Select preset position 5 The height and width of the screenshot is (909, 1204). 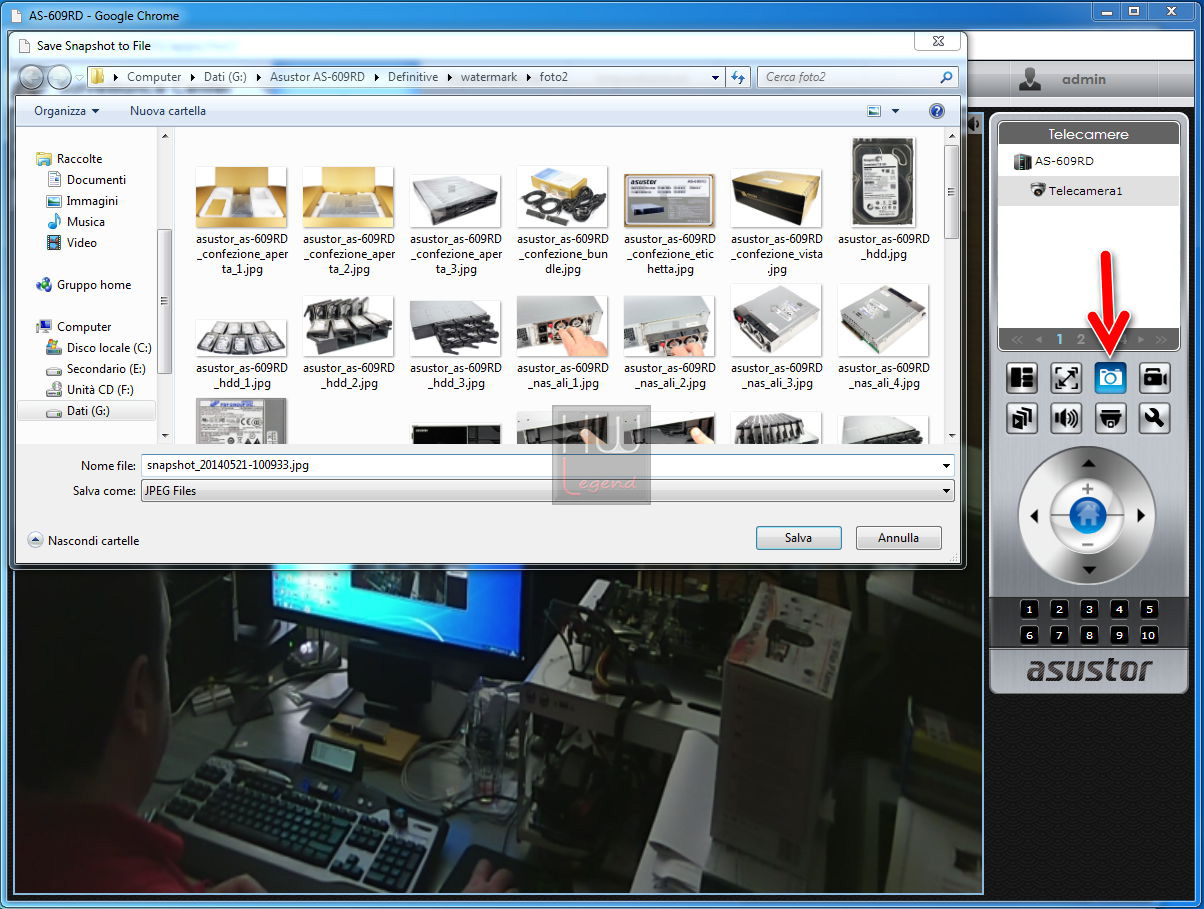(1149, 609)
